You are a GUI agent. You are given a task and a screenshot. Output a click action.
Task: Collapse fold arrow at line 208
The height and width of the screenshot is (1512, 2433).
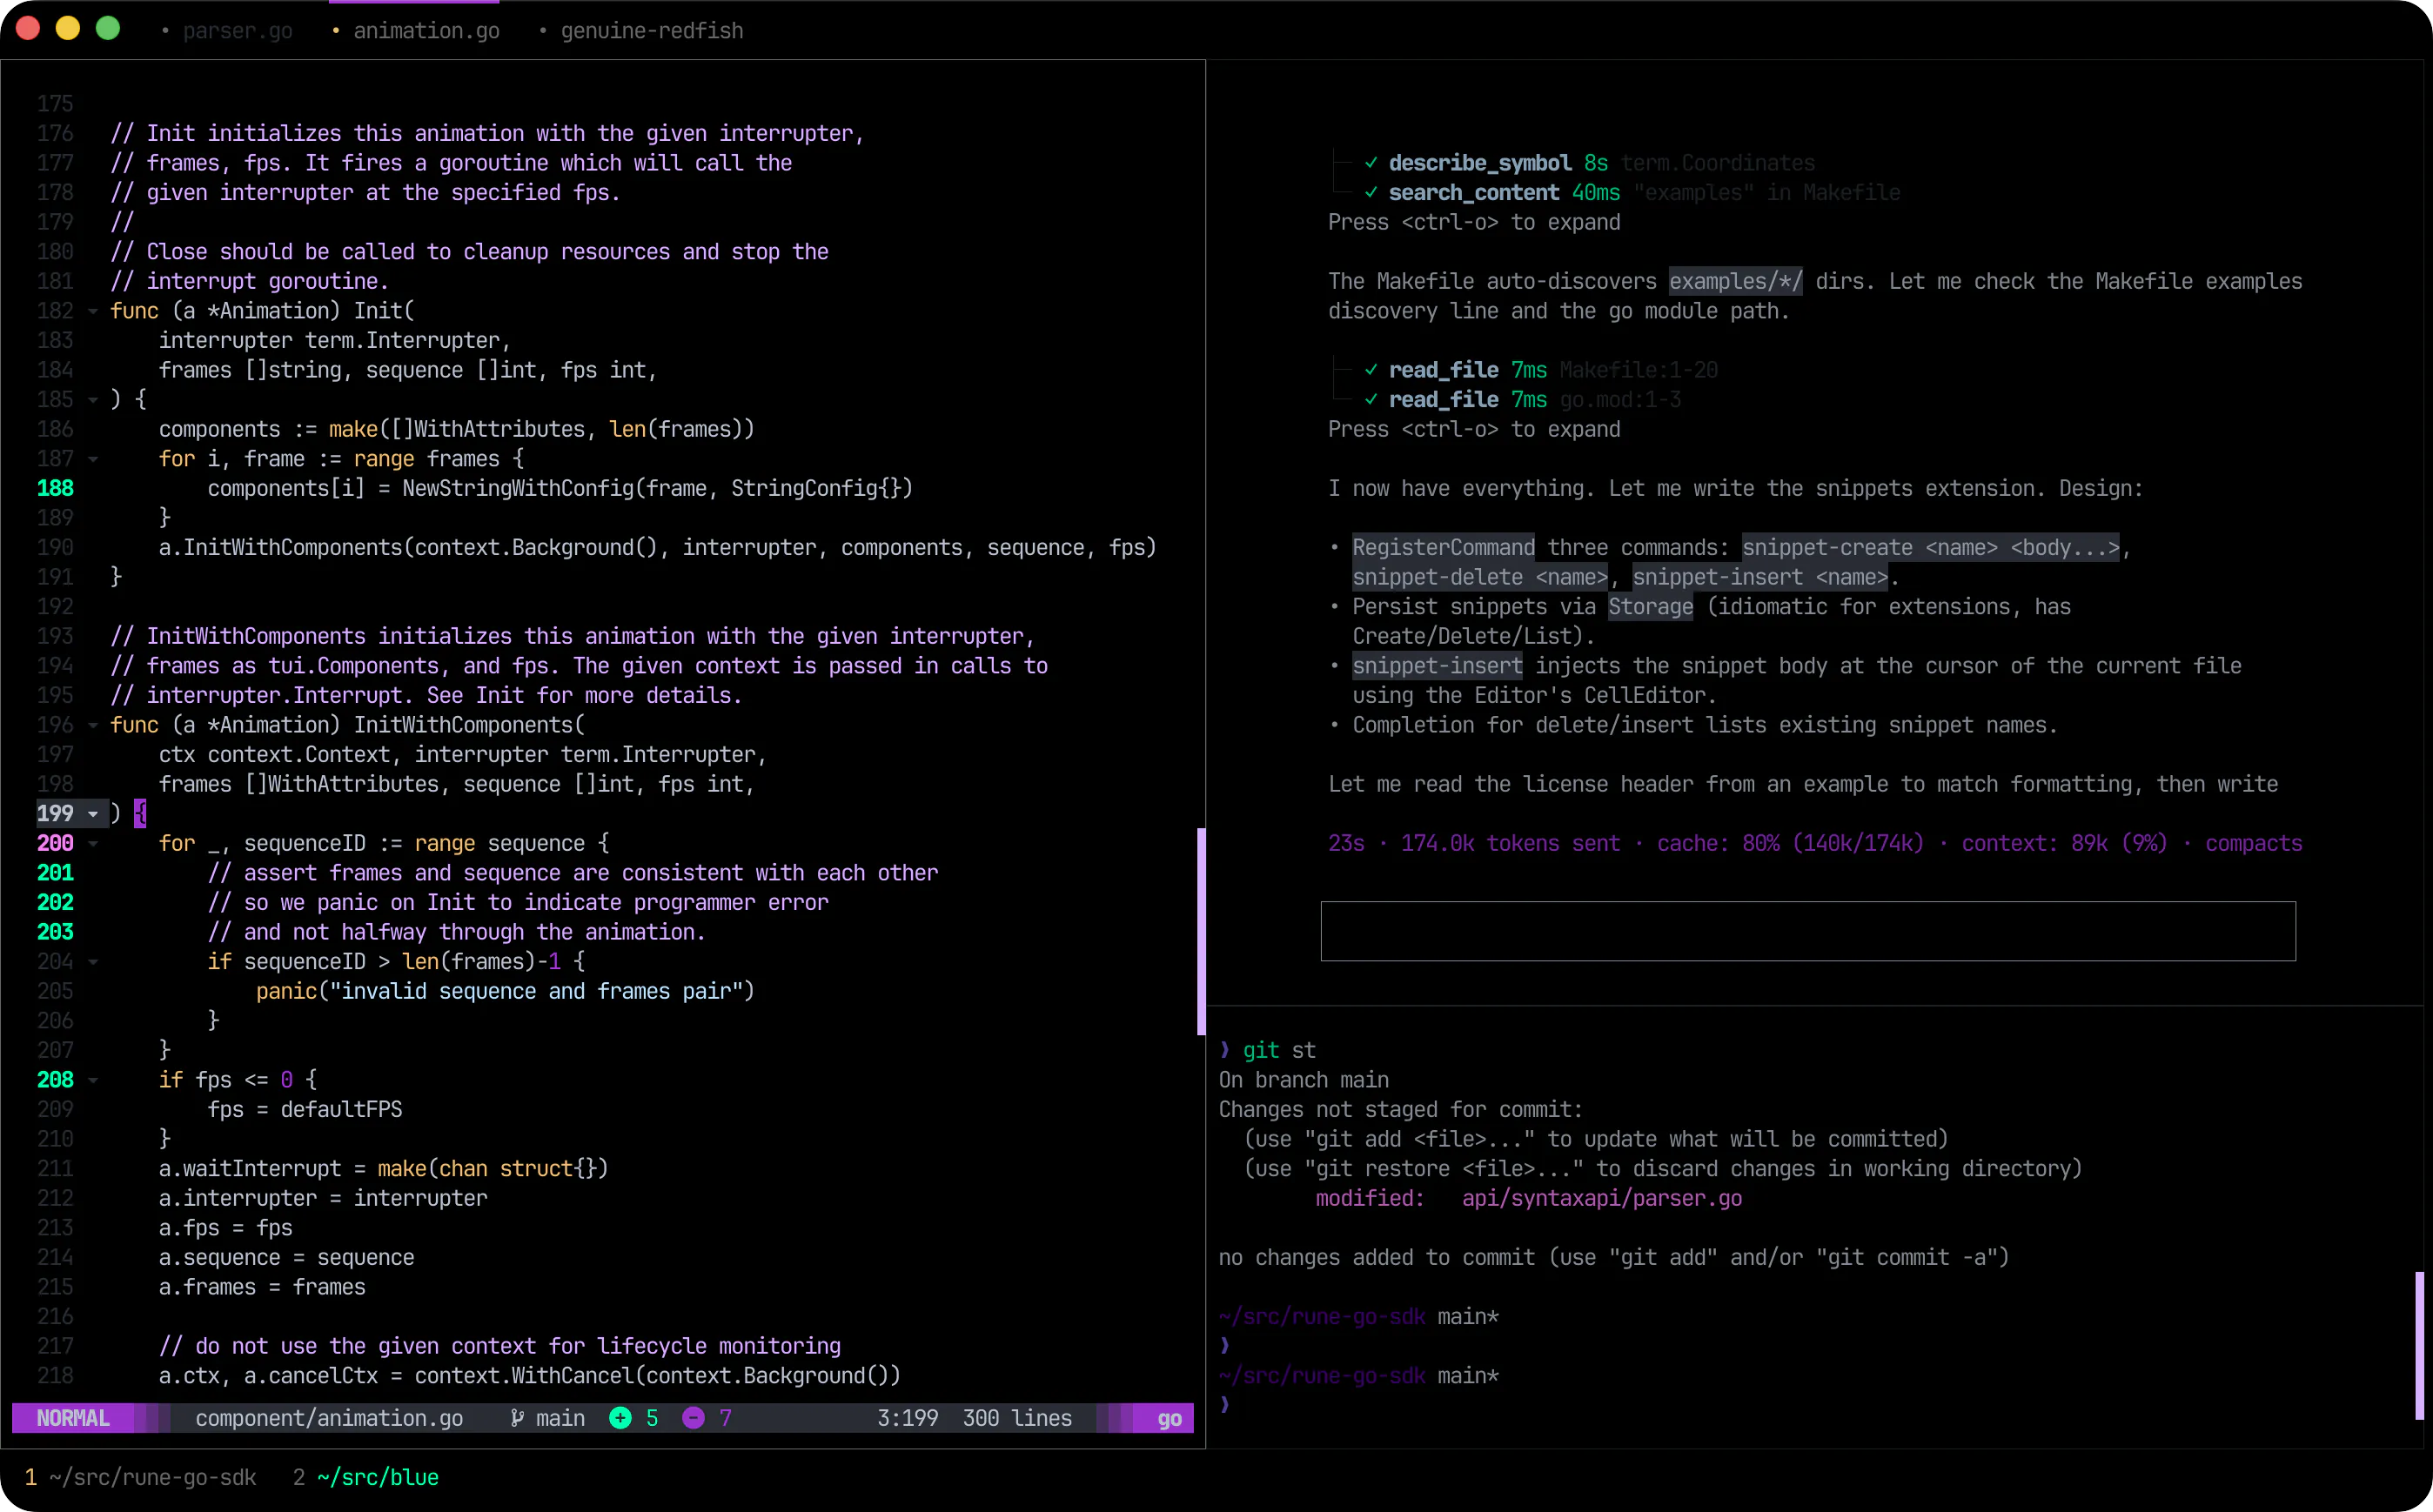click(93, 1080)
